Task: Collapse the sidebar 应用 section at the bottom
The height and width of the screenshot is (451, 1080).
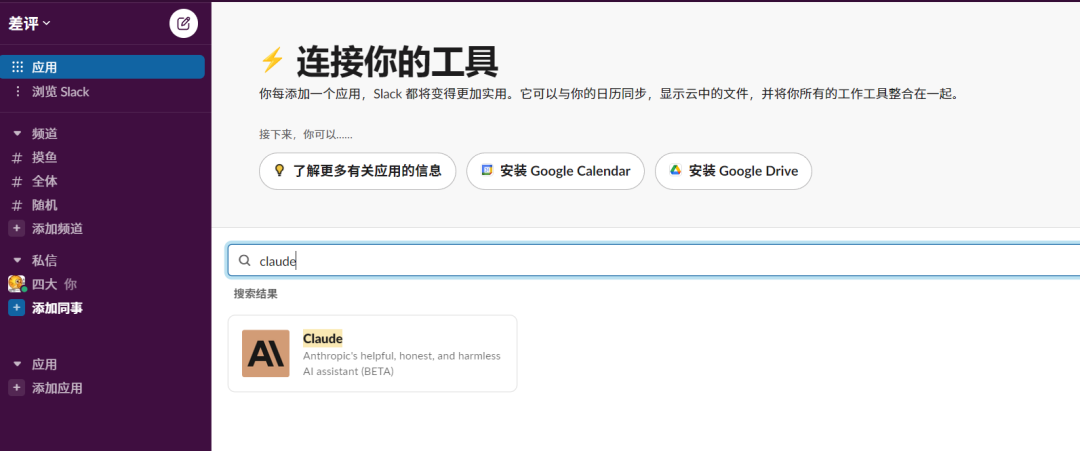Action: pos(17,364)
